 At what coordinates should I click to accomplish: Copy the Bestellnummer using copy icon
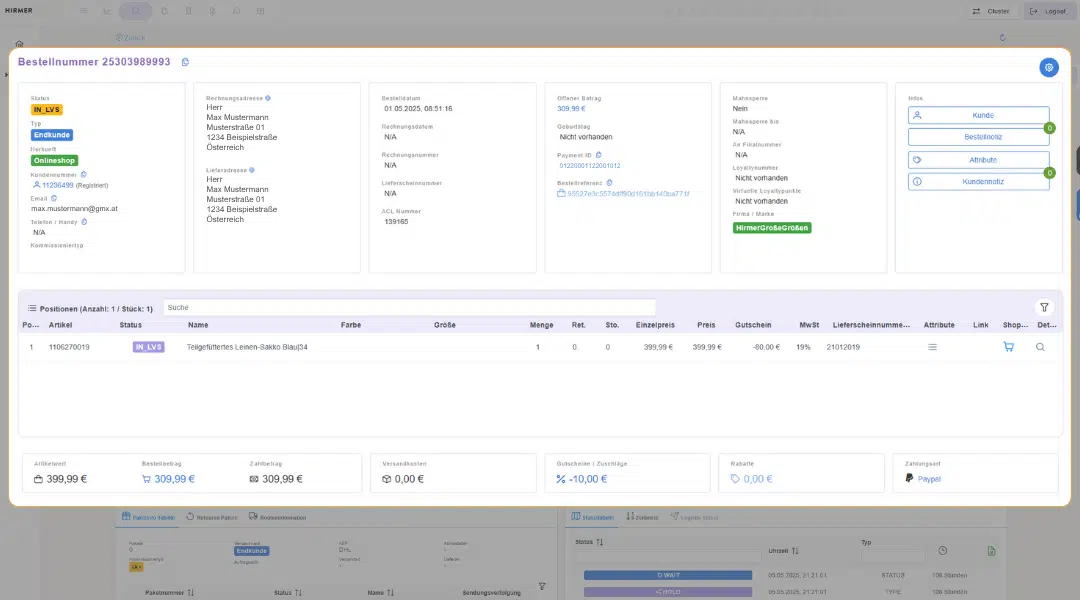[x=185, y=62]
